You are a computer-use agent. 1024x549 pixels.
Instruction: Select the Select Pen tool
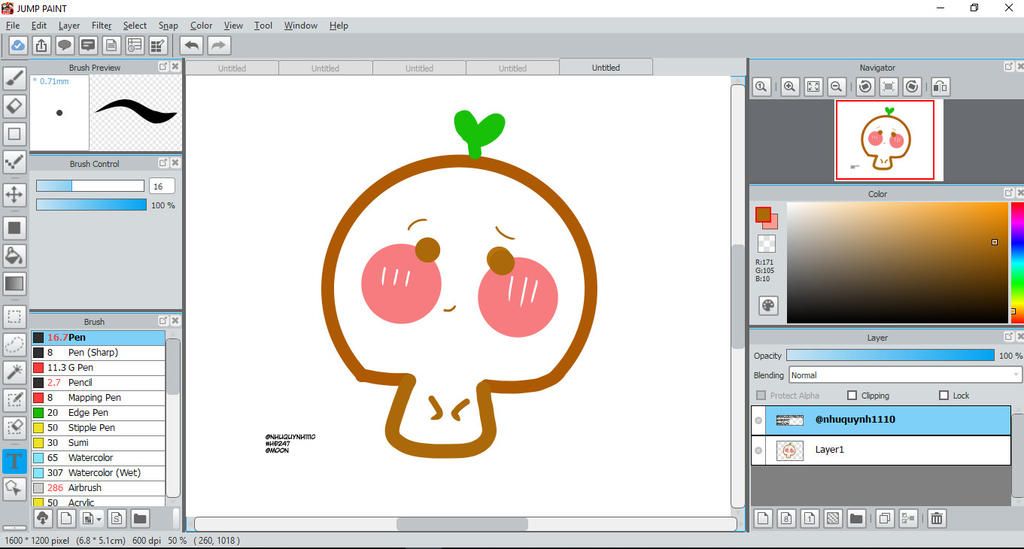coord(14,400)
